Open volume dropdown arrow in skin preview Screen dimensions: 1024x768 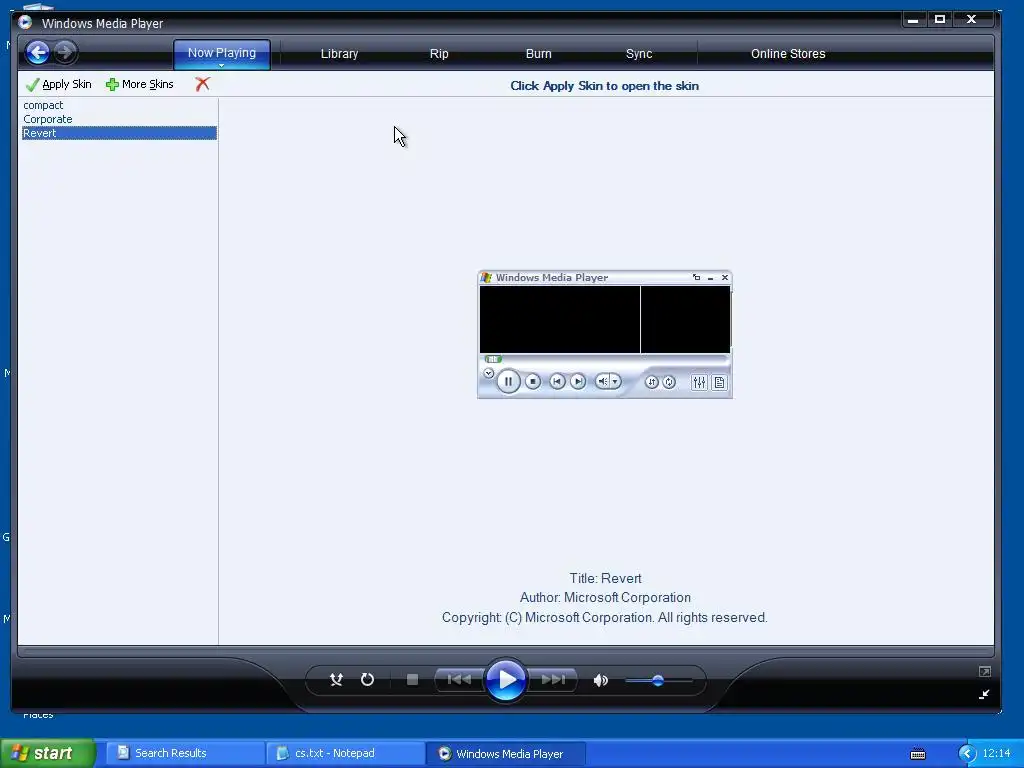[x=615, y=381]
